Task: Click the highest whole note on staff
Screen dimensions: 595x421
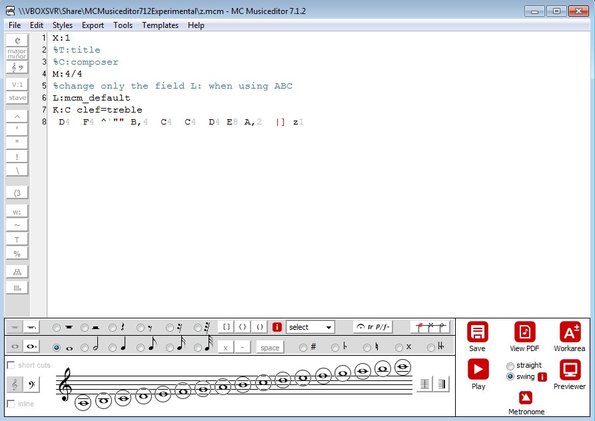Action: click(403, 367)
